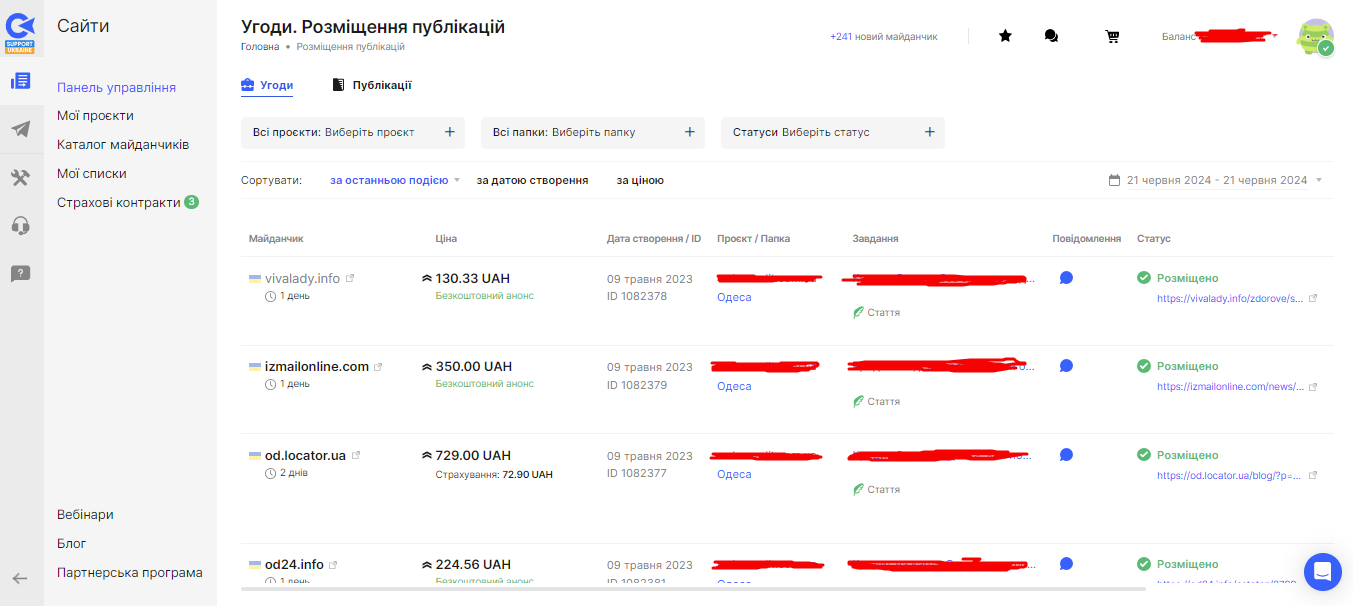
Task: Open the question mark help sidebar icon
Action: tap(21, 273)
